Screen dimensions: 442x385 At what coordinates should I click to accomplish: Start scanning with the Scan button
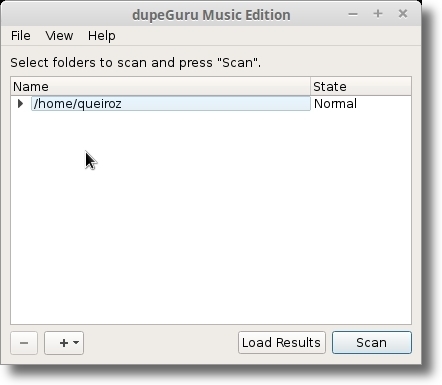point(372,343)
